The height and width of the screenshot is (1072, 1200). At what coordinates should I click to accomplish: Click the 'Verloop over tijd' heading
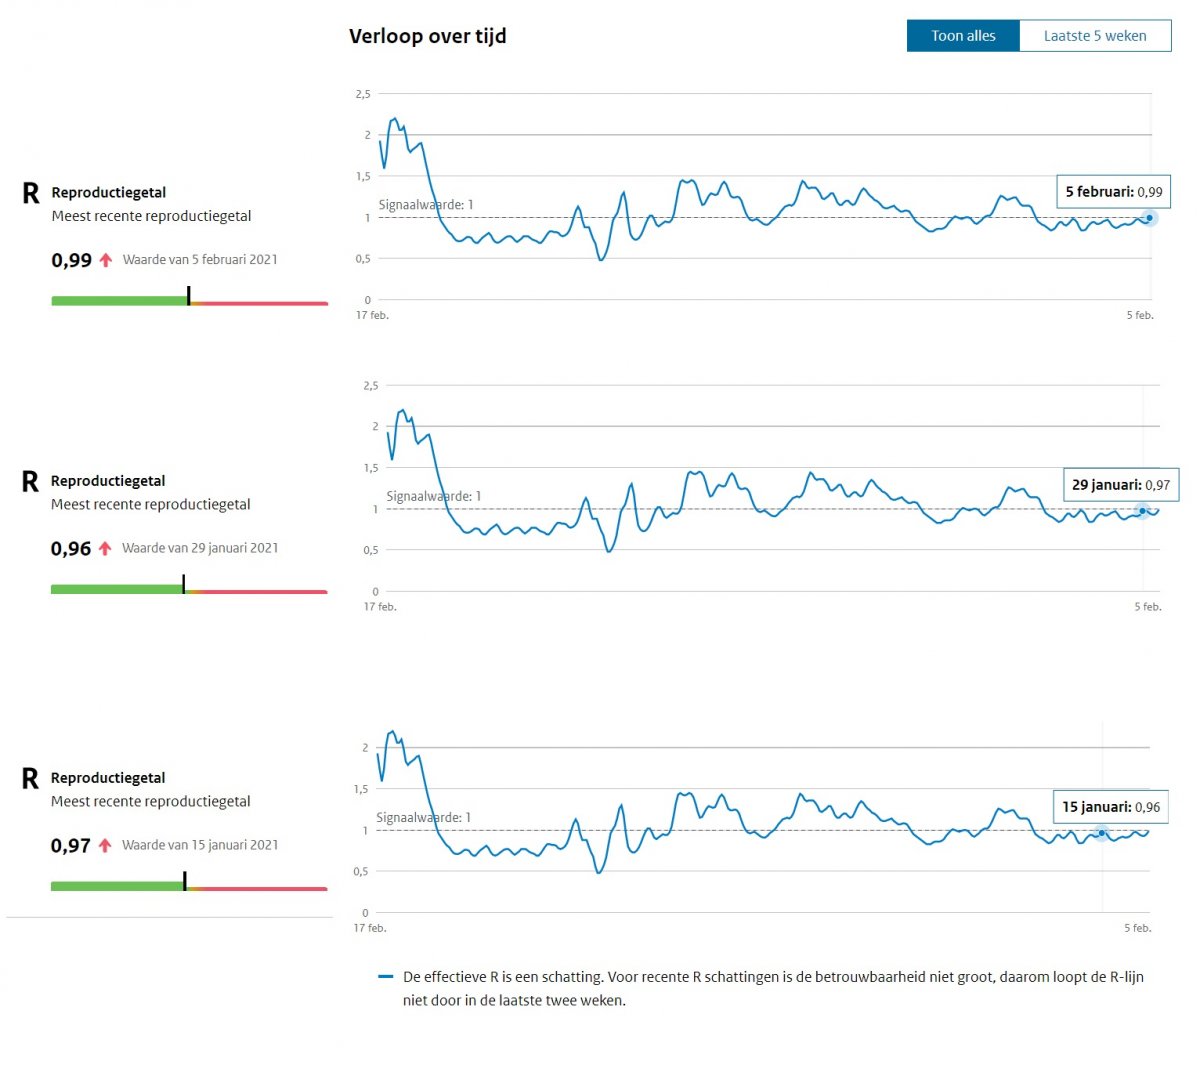point(428,36)
